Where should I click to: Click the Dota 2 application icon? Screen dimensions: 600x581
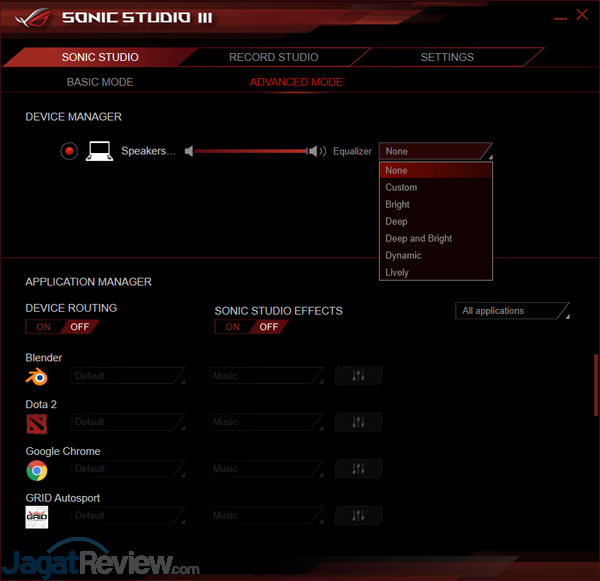(37, 424)
